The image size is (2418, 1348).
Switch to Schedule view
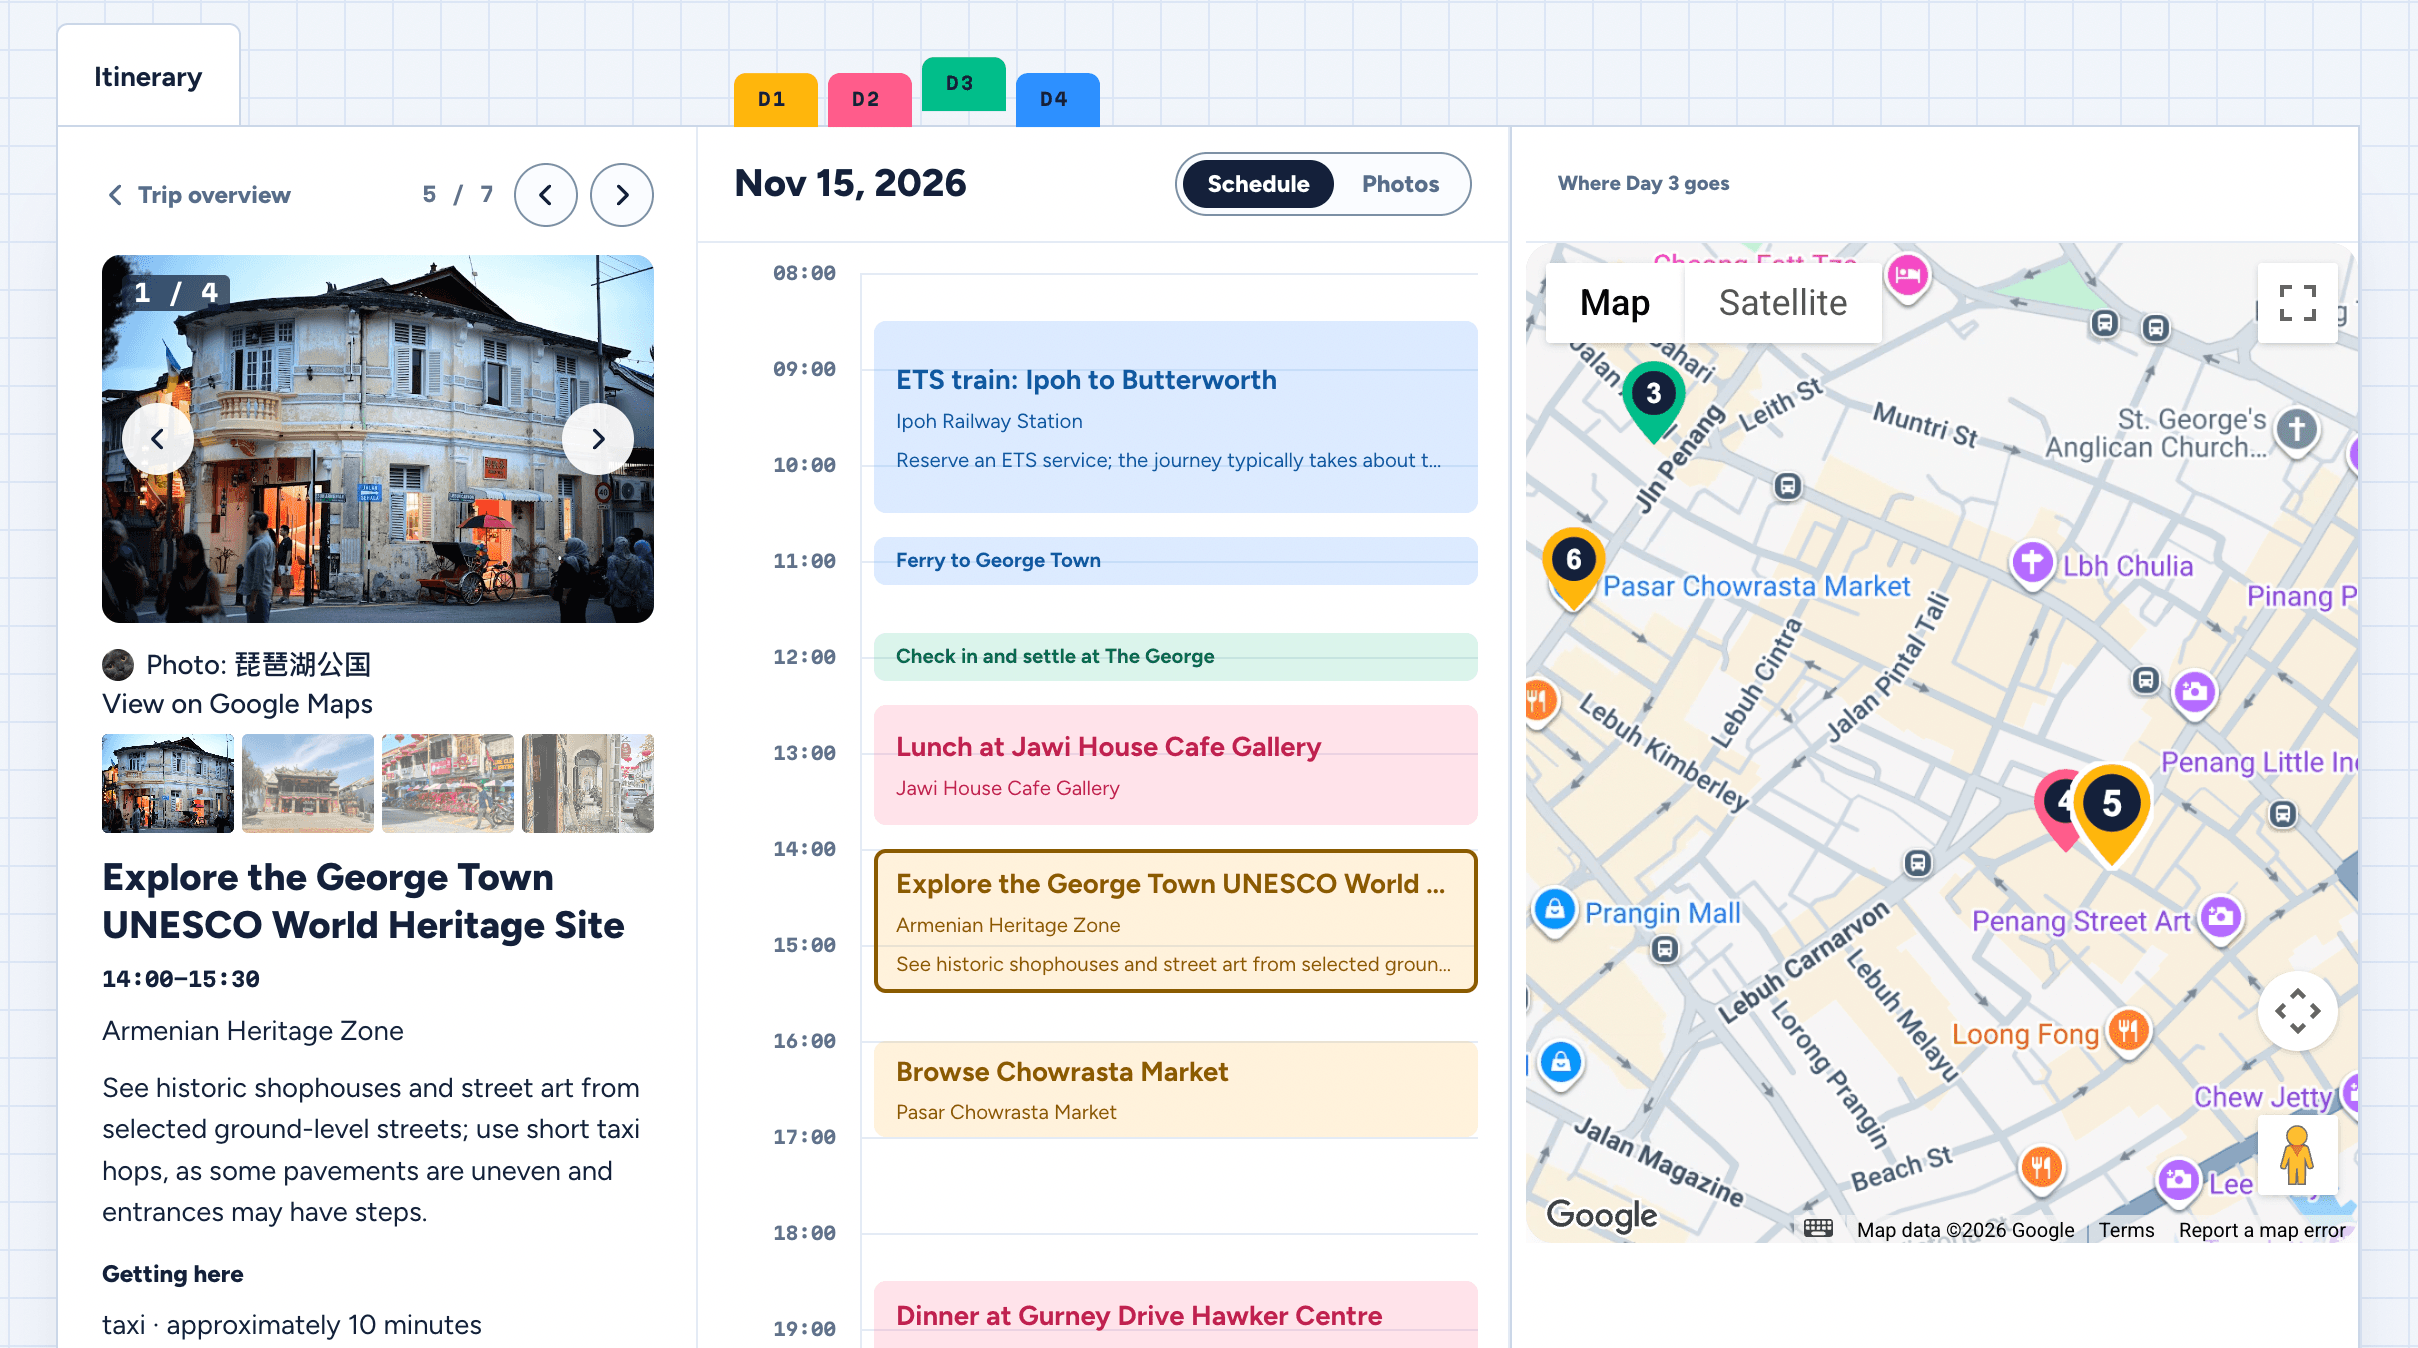pos(1258,184)
